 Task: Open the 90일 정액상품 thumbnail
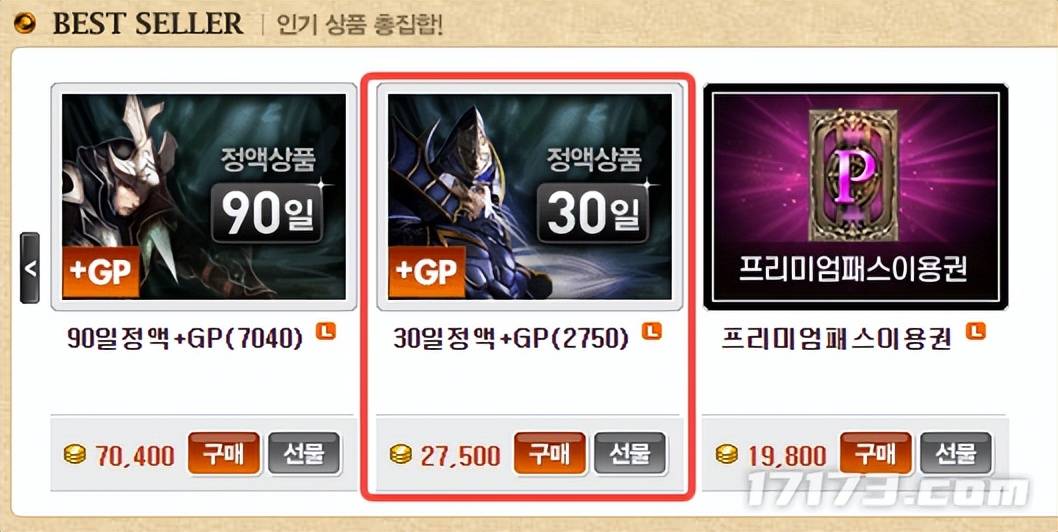click(x=204, y=196)
